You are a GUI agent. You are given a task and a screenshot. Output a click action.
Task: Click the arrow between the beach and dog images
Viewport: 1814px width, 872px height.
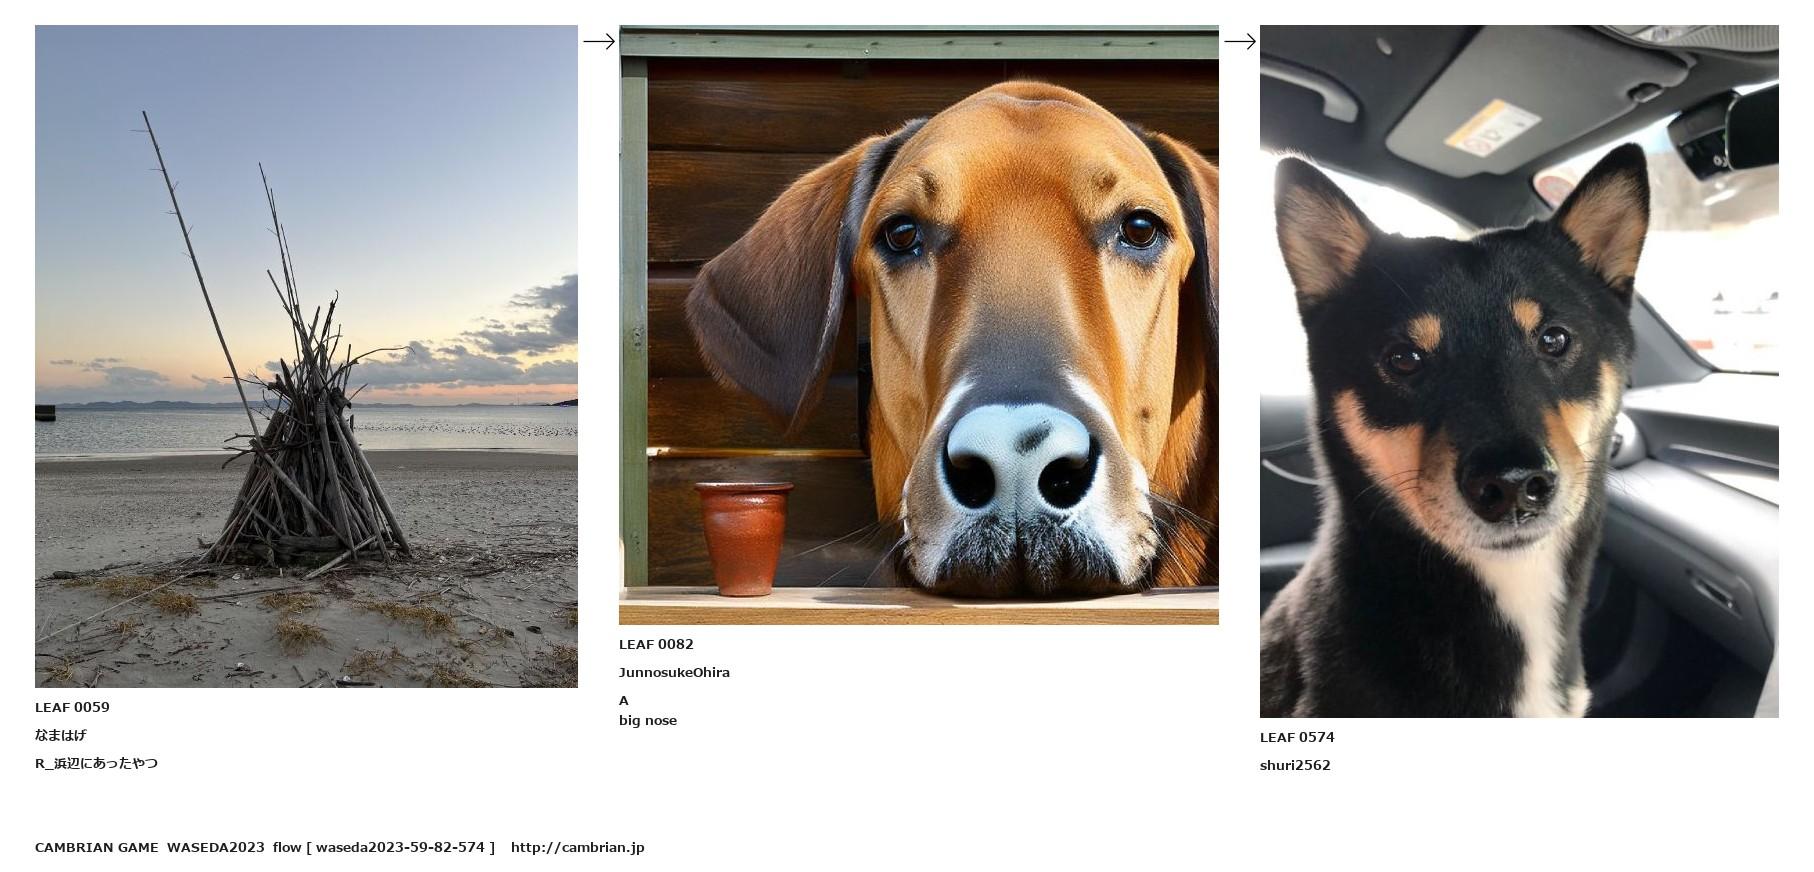[599, 41]
